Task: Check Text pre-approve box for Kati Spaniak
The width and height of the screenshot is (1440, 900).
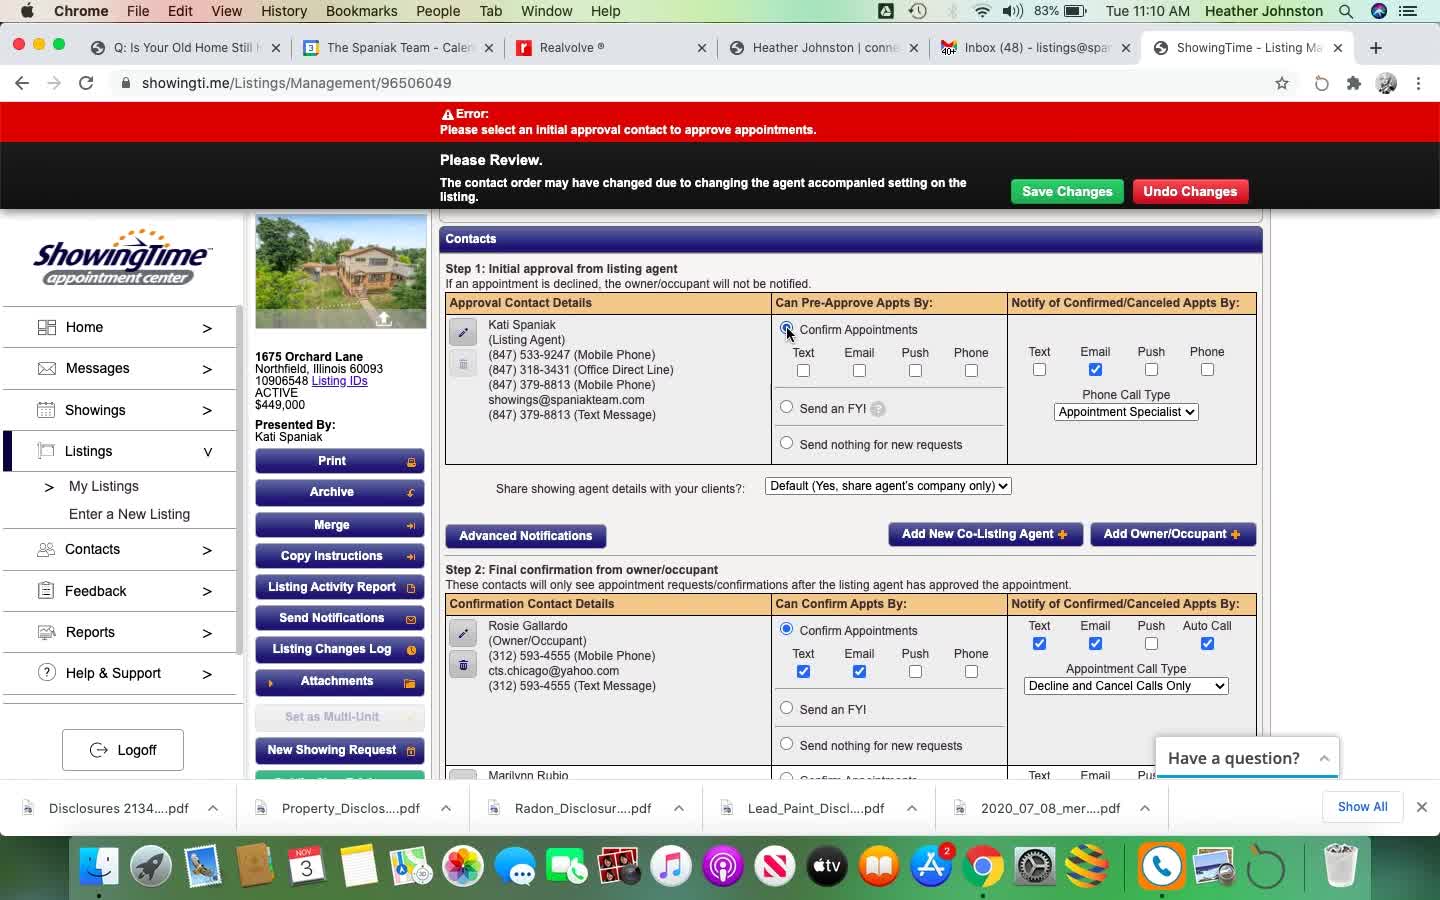Action: click(x=803, y=371)
